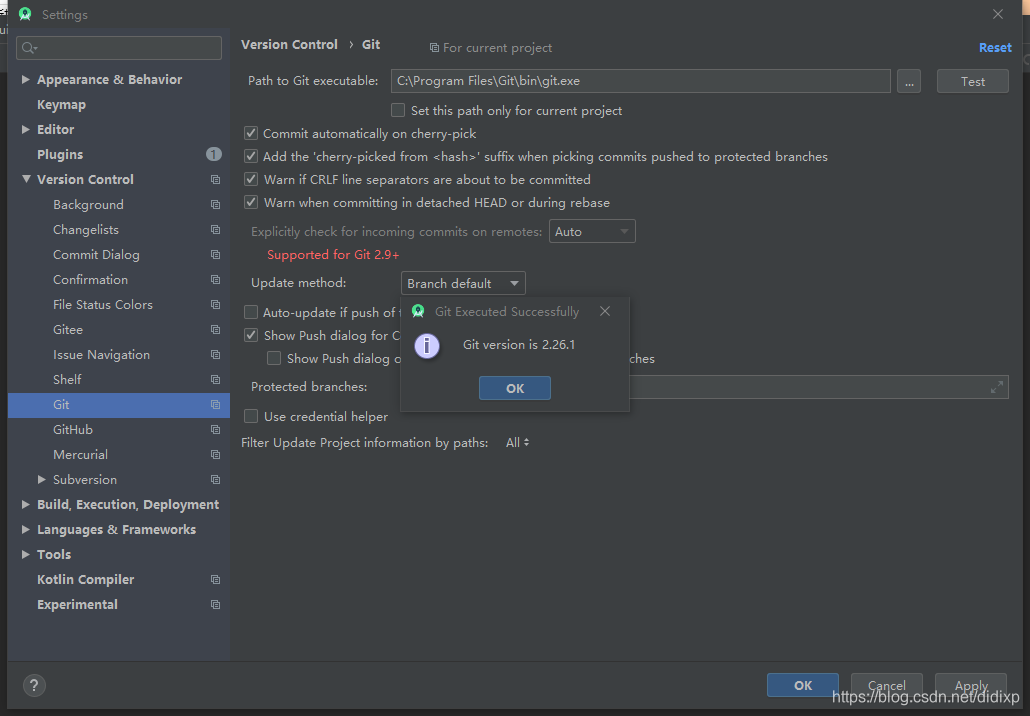This screenshot has height=716, width=1030.
Task: Click the project-level icon beside Gitee
Action: pyautogui.click(x=215, y=329)
